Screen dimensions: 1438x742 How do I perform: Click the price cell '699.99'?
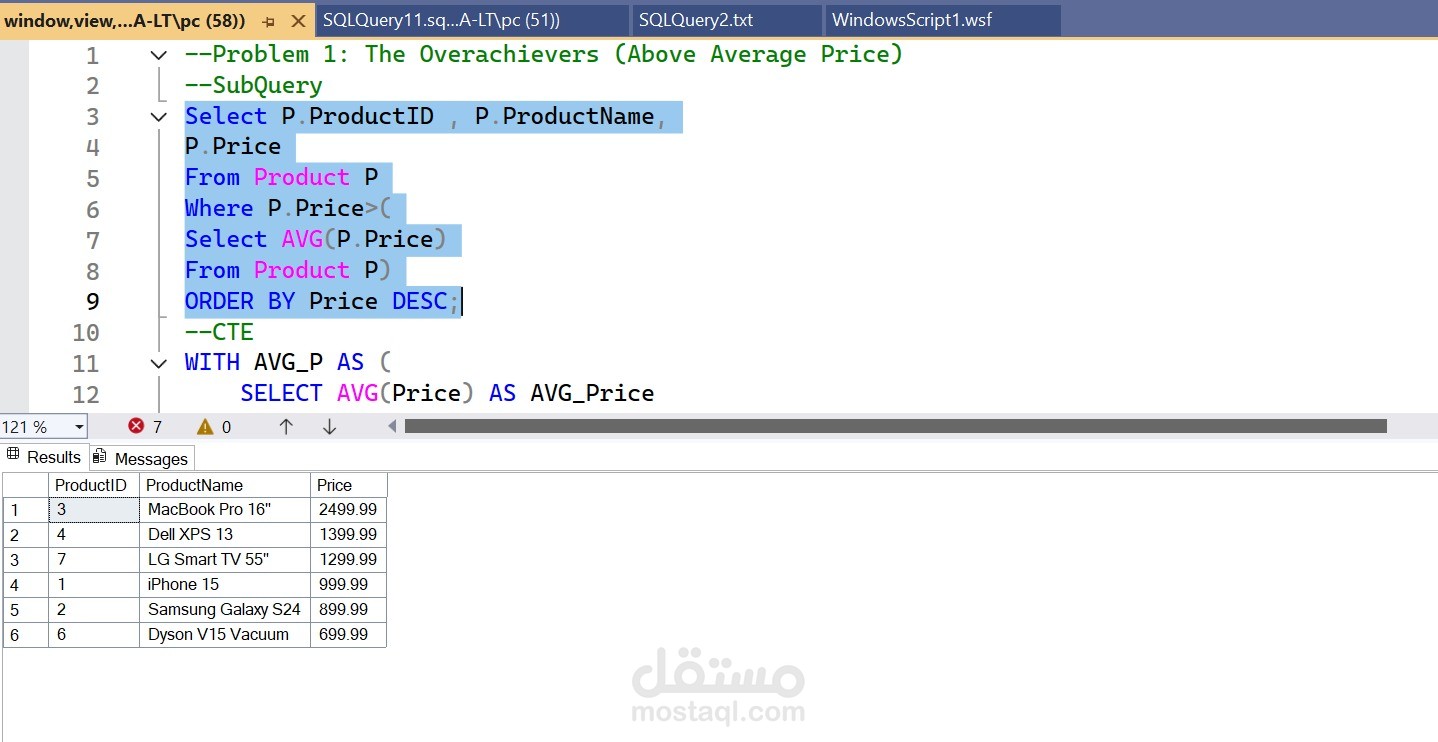pos(348,635)
